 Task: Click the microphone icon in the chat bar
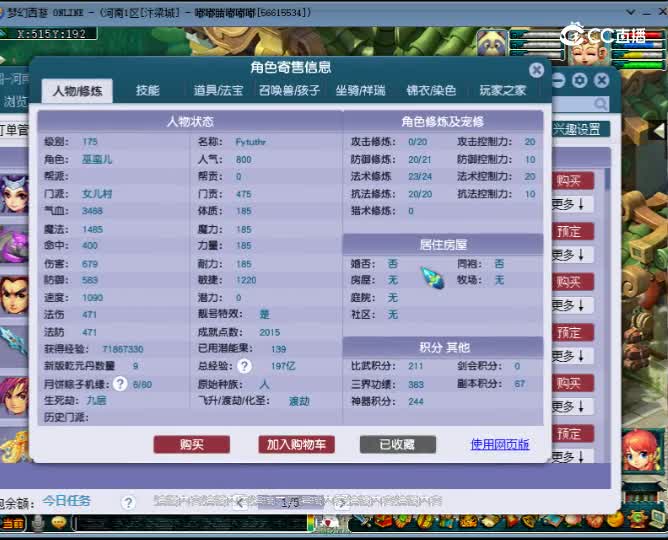pos(38,524)
